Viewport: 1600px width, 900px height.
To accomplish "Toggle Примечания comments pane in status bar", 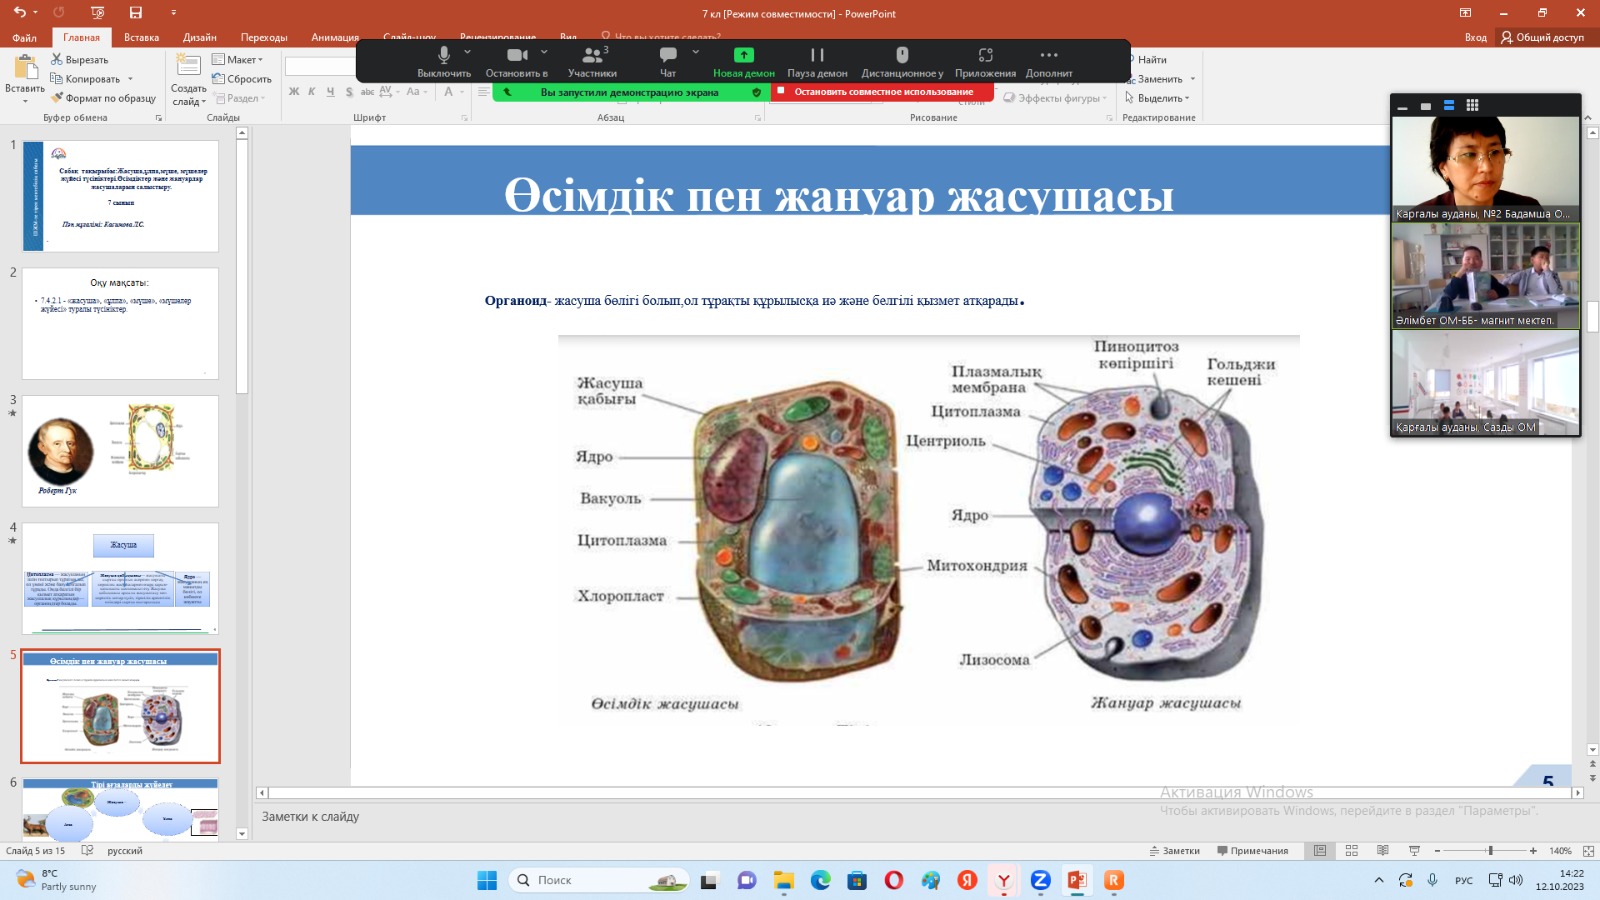I will [x=1252, y=851].
